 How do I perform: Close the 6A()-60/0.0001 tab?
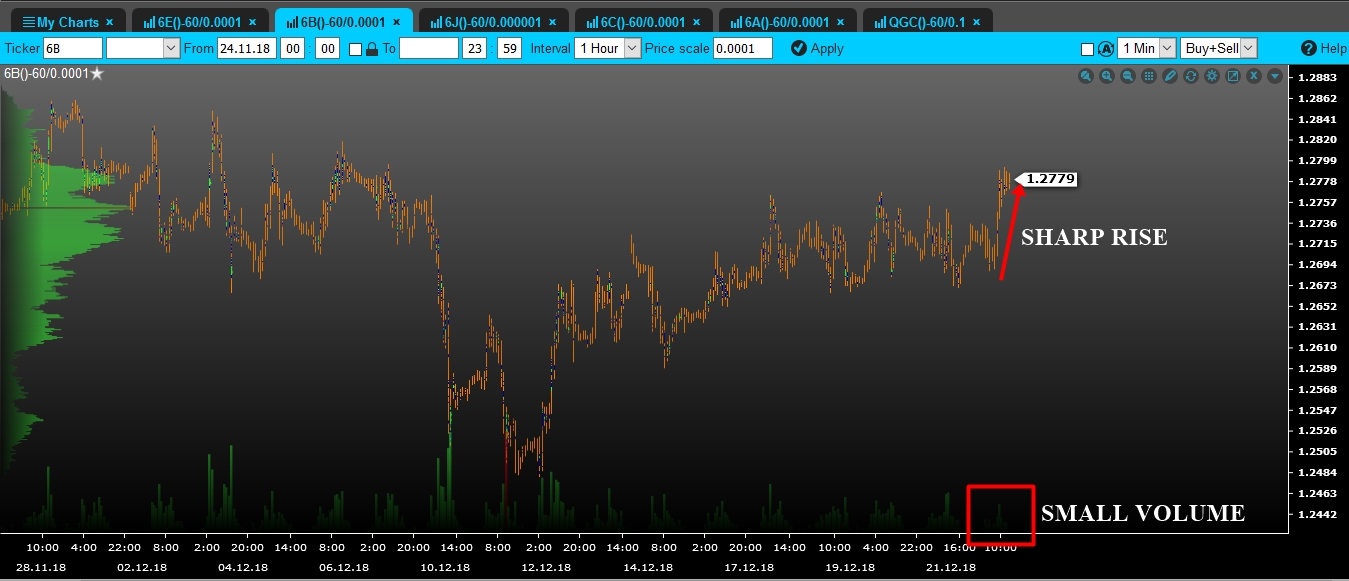(840, 22)
